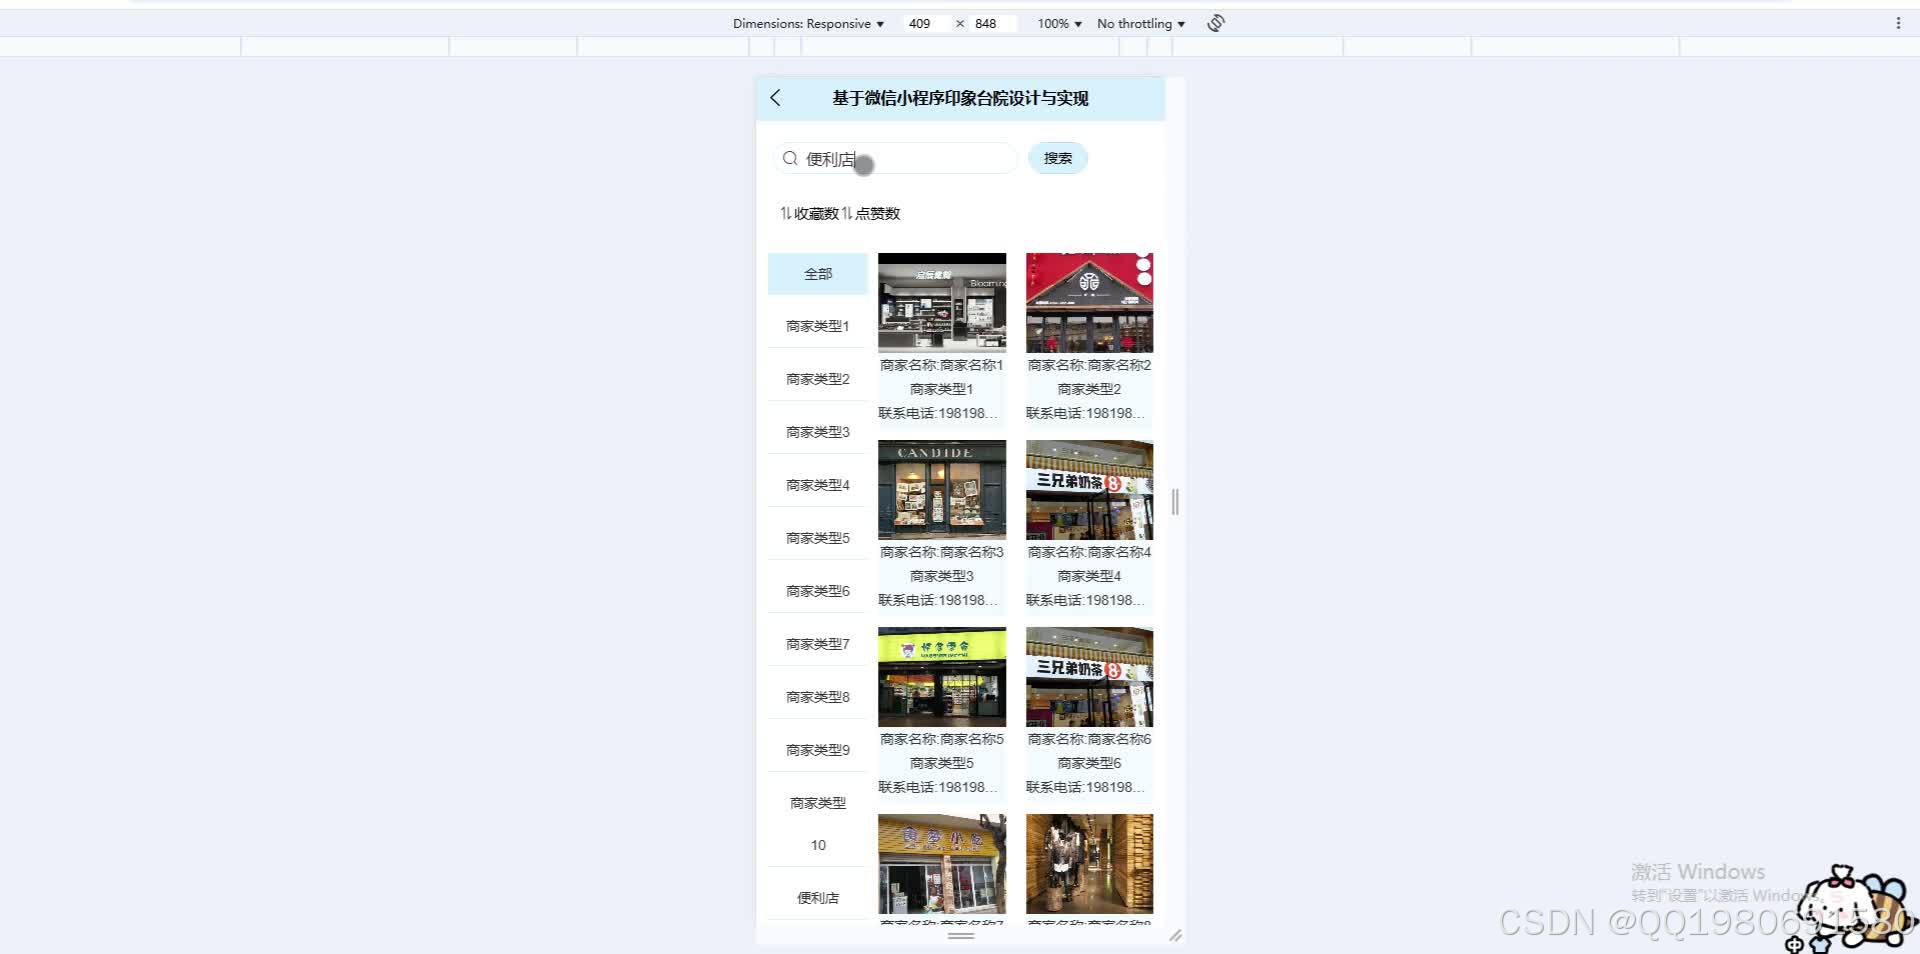Switch to the 商家类型7 category
Viewport: 1920px width, 954px height.
(x=816, y=643)
